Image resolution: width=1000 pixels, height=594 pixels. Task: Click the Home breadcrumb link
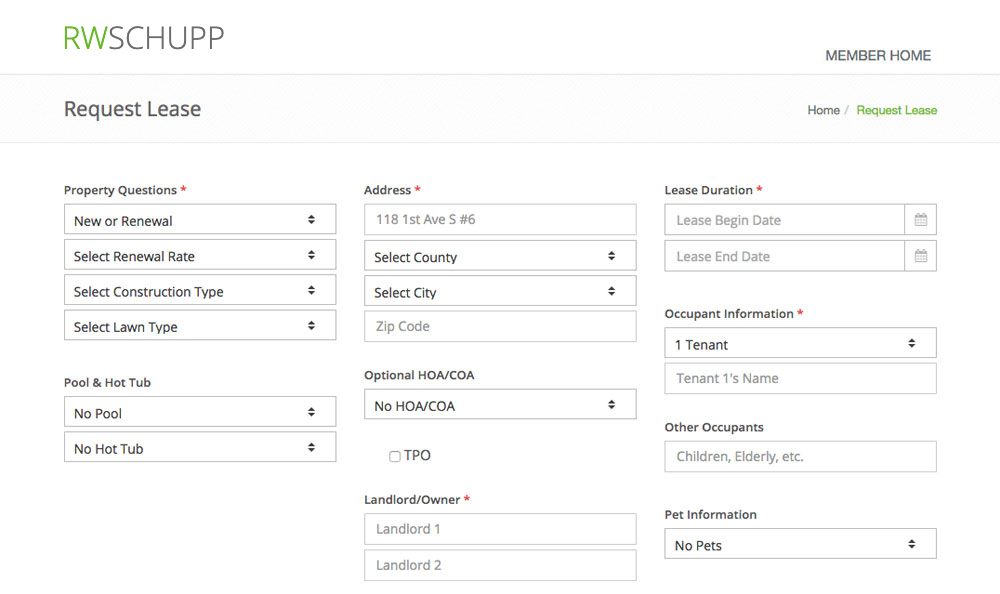(823, 110)
